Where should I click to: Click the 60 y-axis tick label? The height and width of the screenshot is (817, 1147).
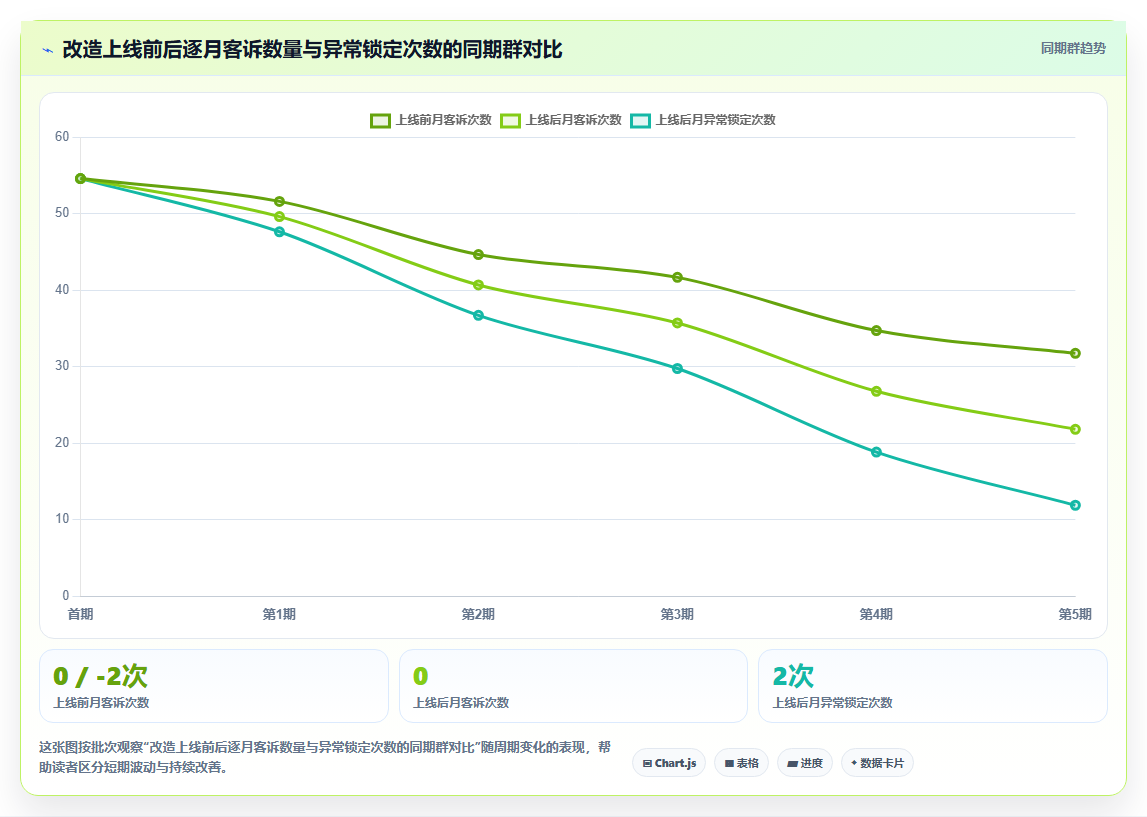[x=62, y=137]
